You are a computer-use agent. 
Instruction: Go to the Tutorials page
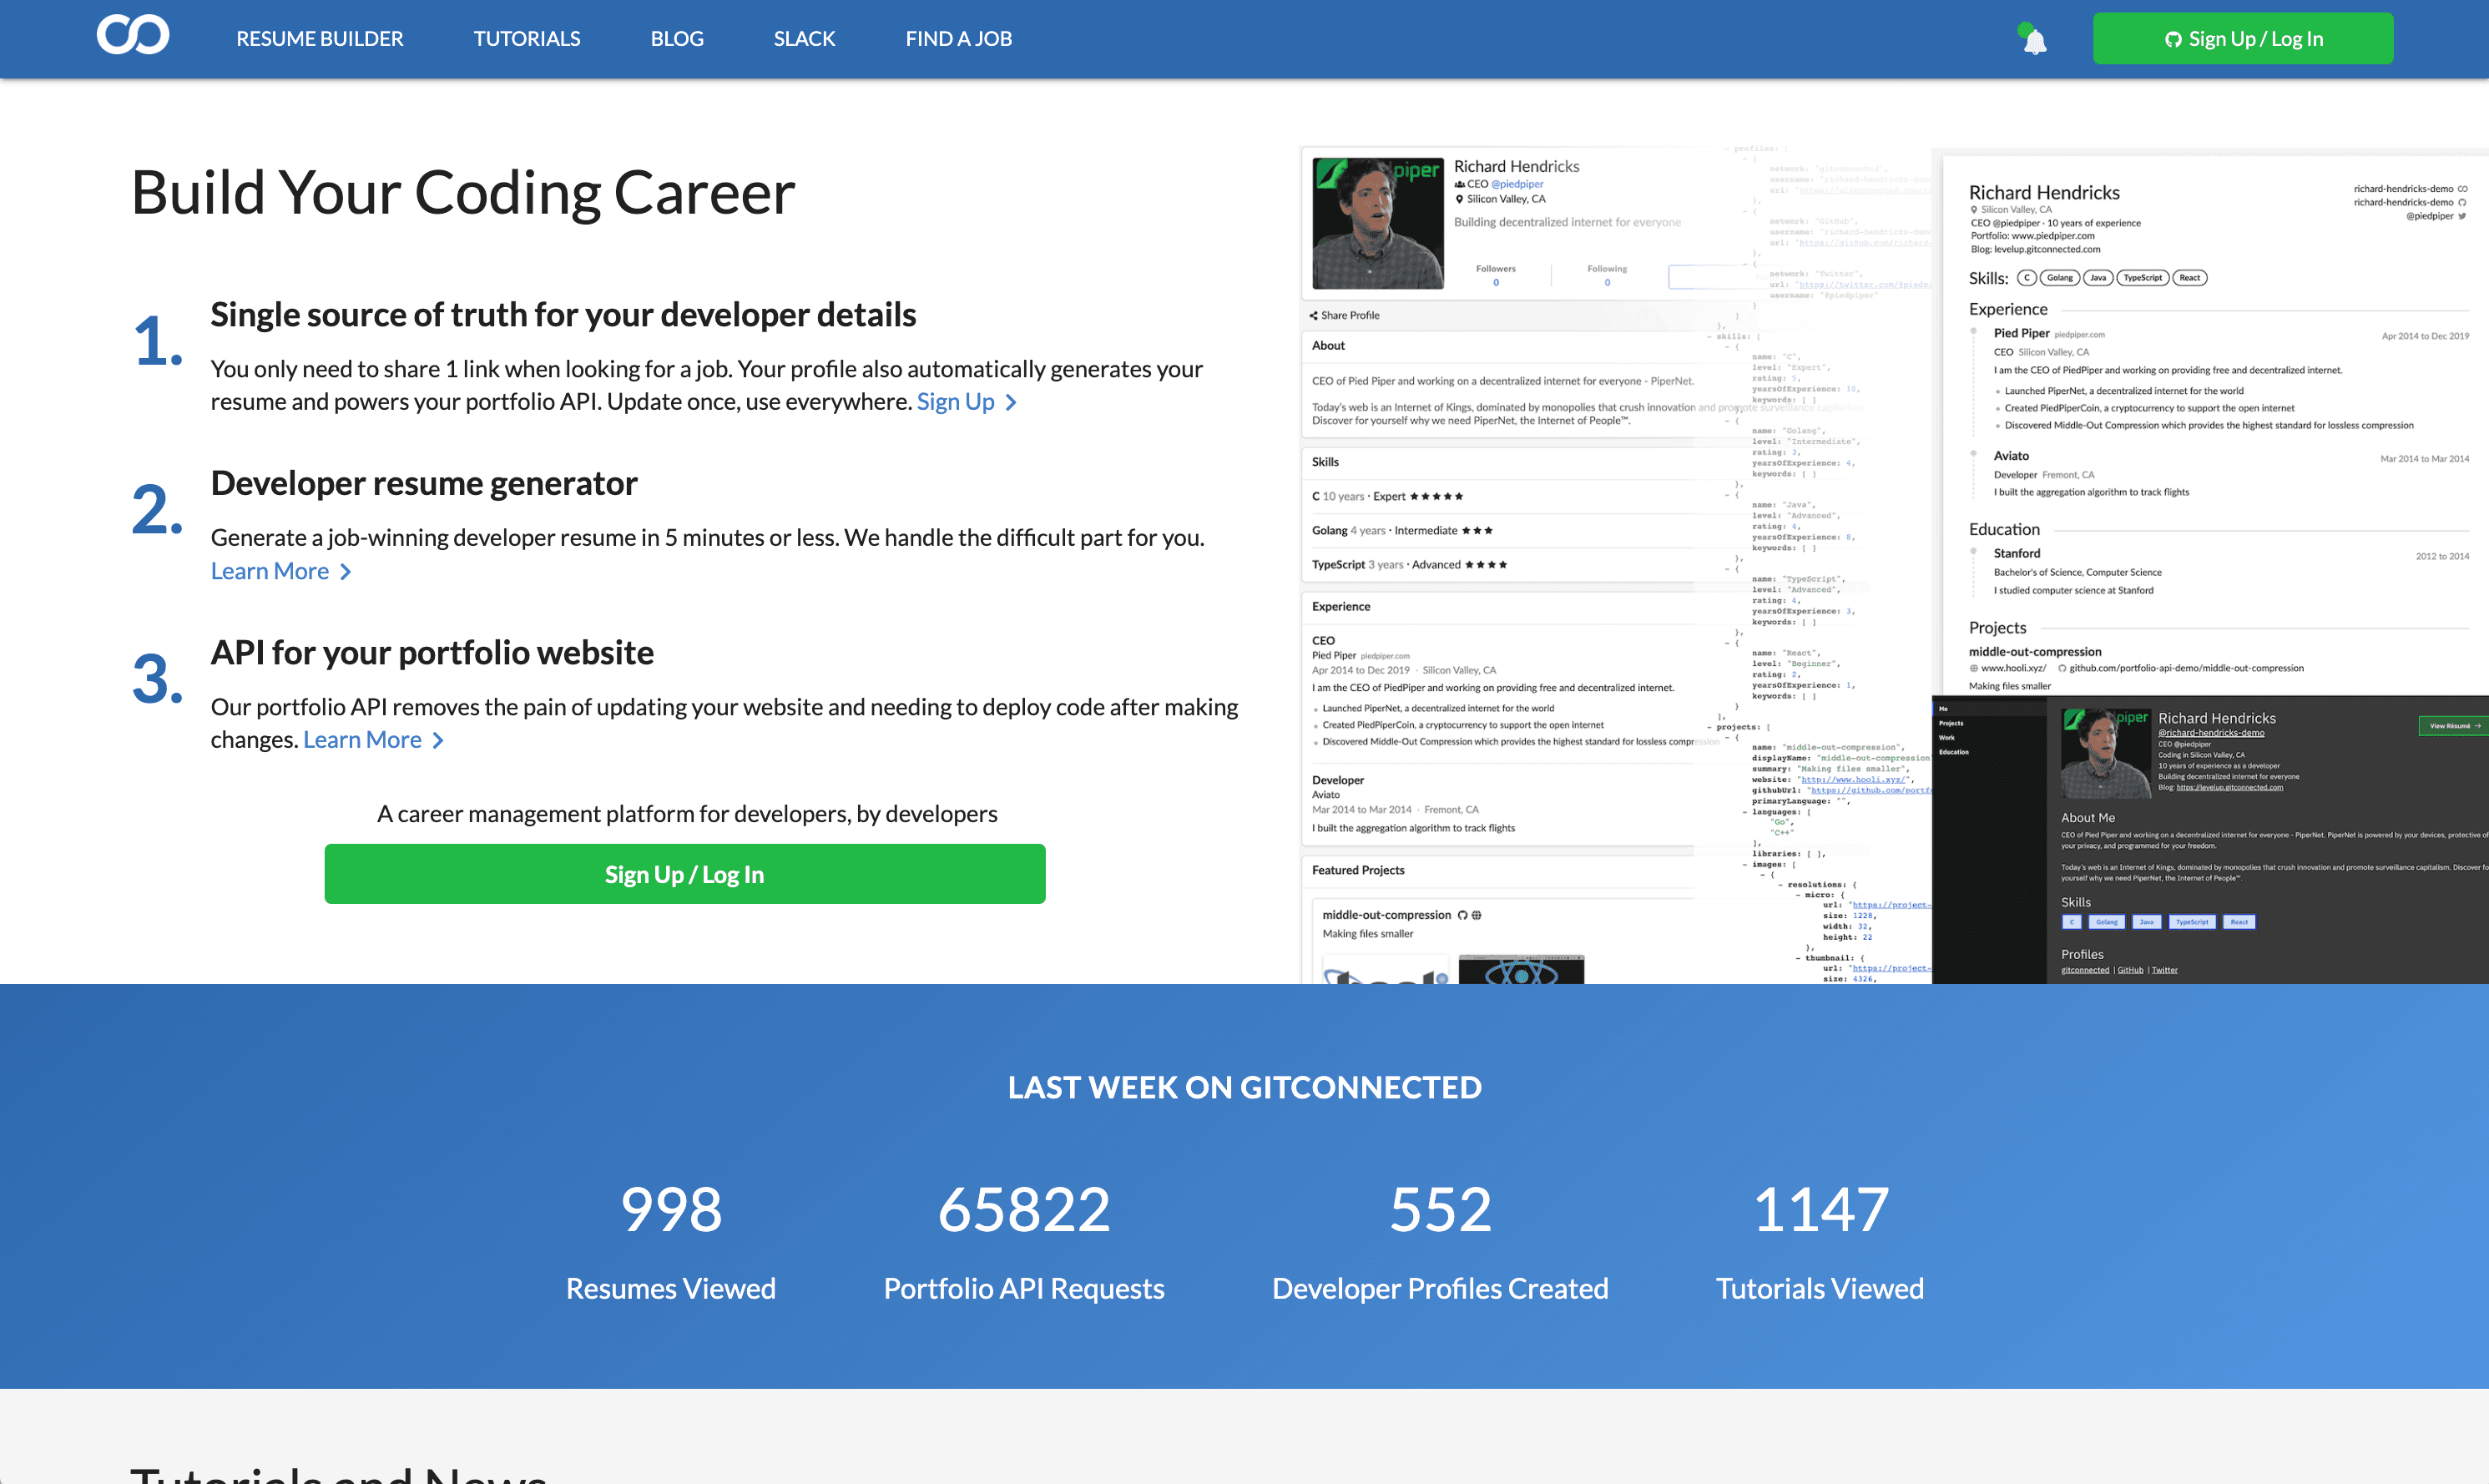[x=526, y=38]
